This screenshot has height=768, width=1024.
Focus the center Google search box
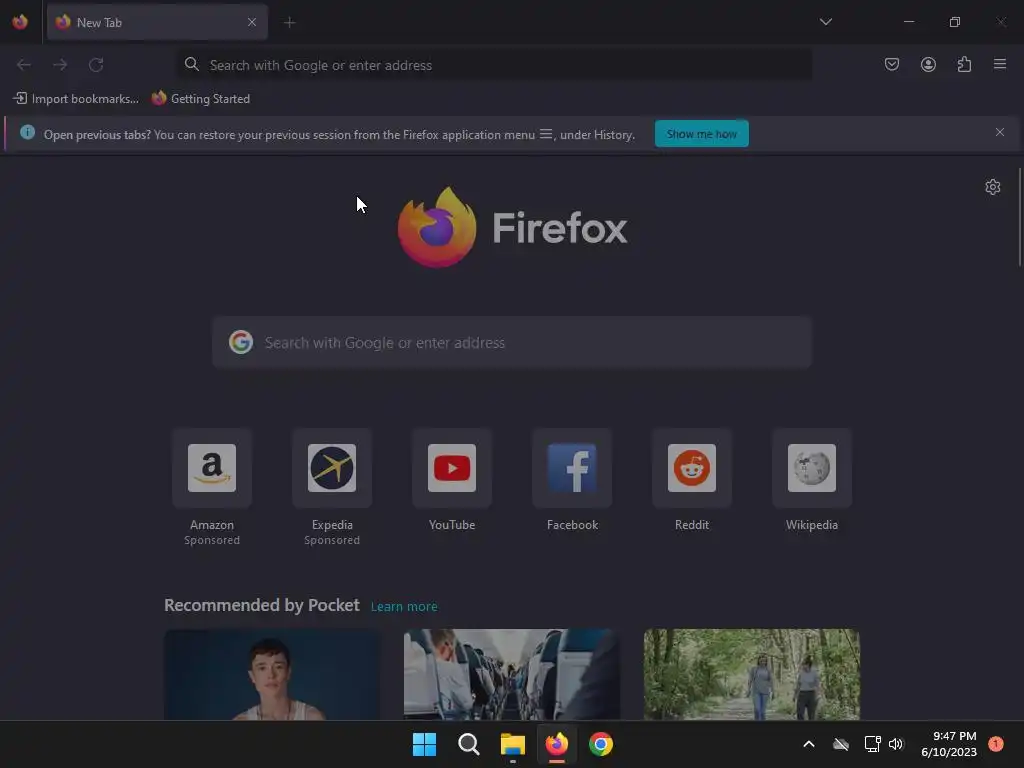pyautogui.click(x=512, y=343)
